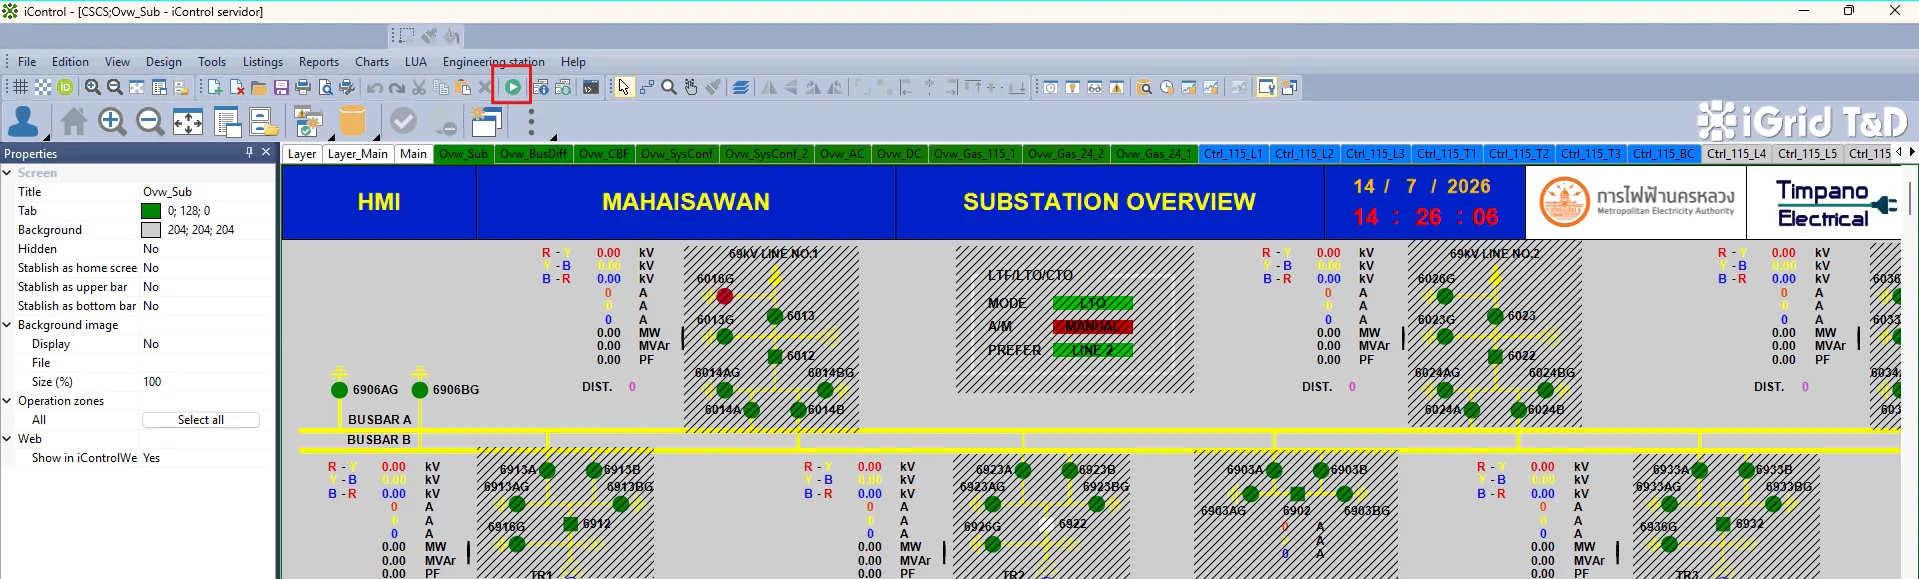Select the arrow pointer selection tool

click(624, 88)
